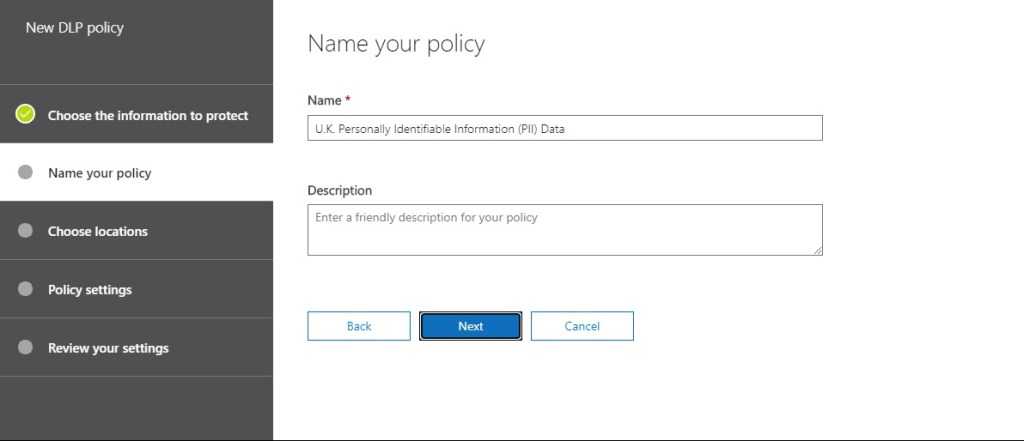Screen dimensions: 1024x441
Task: Focus the Description text area
Action: pos(564,229)
